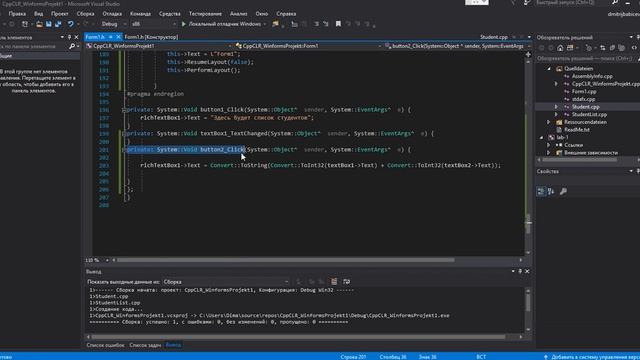
Task: Open the Вид menu
Action: coord(38,13)
